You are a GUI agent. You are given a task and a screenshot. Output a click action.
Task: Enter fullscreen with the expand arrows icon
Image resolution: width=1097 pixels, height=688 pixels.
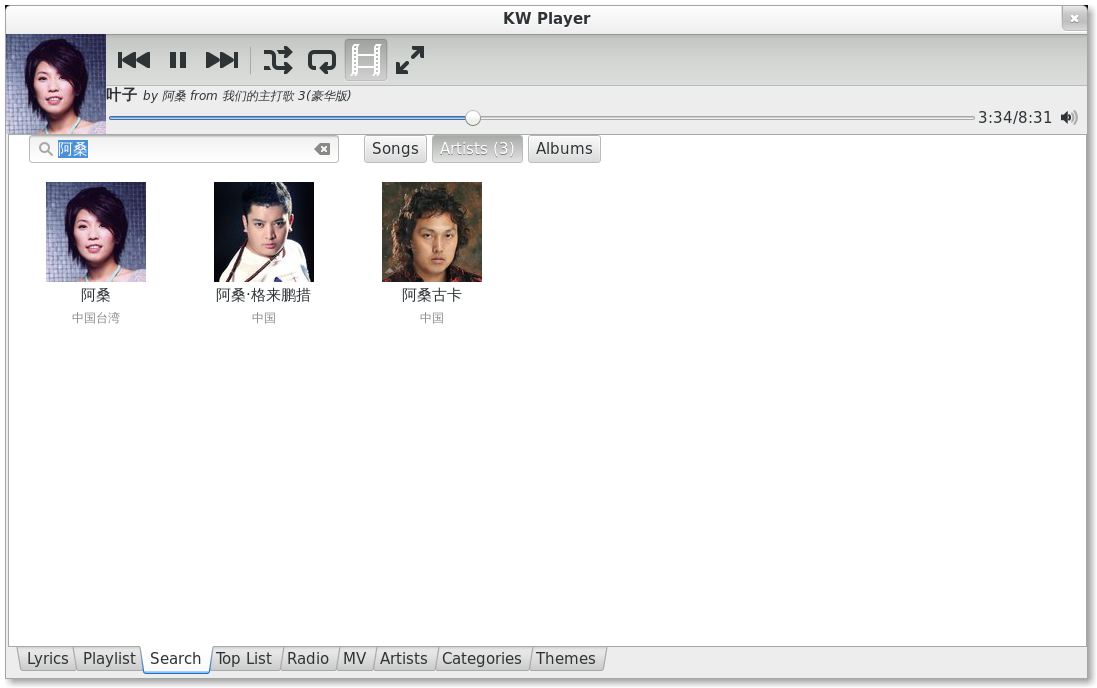pos(410,60)
